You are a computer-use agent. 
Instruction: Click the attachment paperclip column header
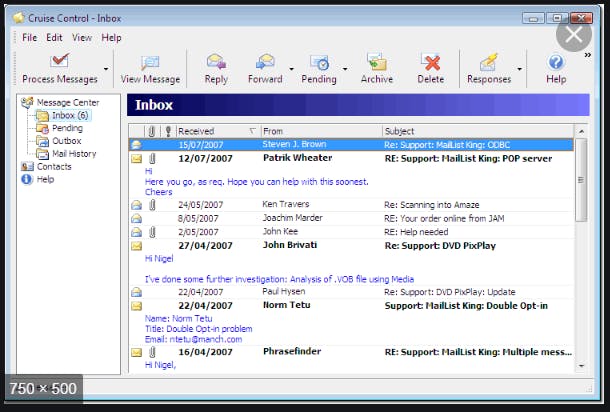pos(152,131)
